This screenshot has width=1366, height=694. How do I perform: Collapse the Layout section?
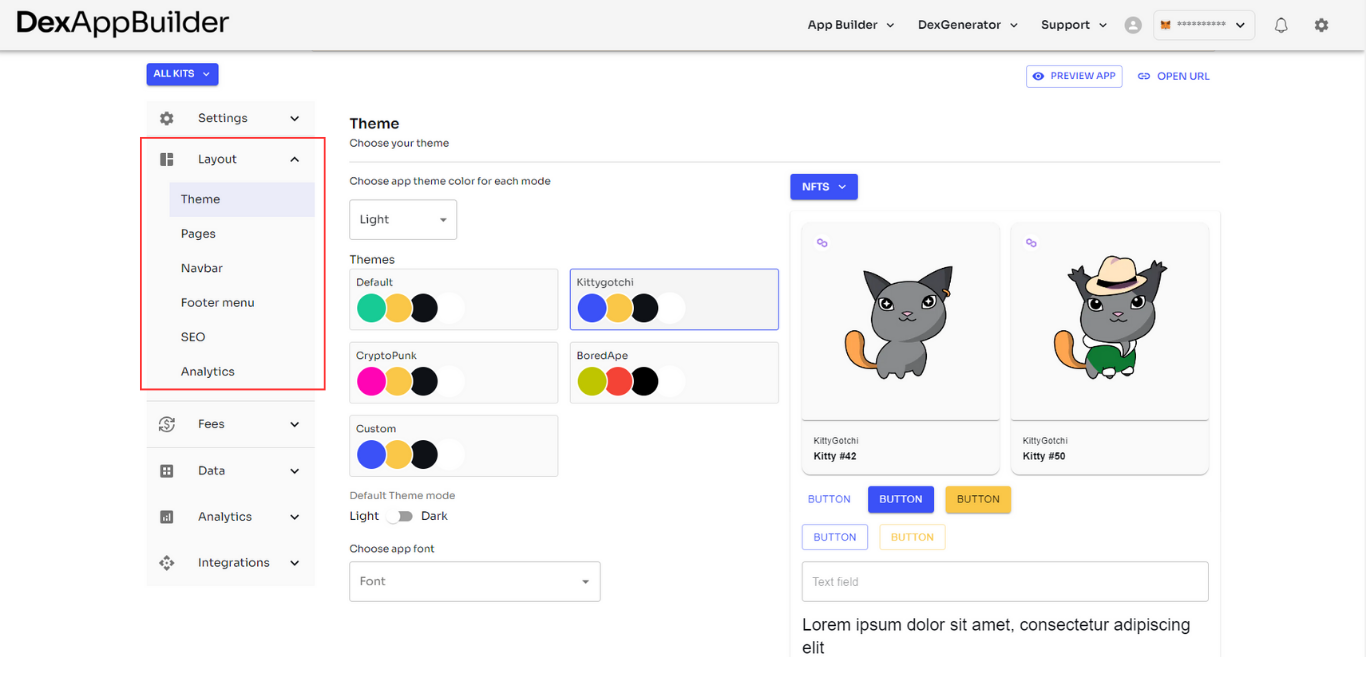[x=294, y=158]
